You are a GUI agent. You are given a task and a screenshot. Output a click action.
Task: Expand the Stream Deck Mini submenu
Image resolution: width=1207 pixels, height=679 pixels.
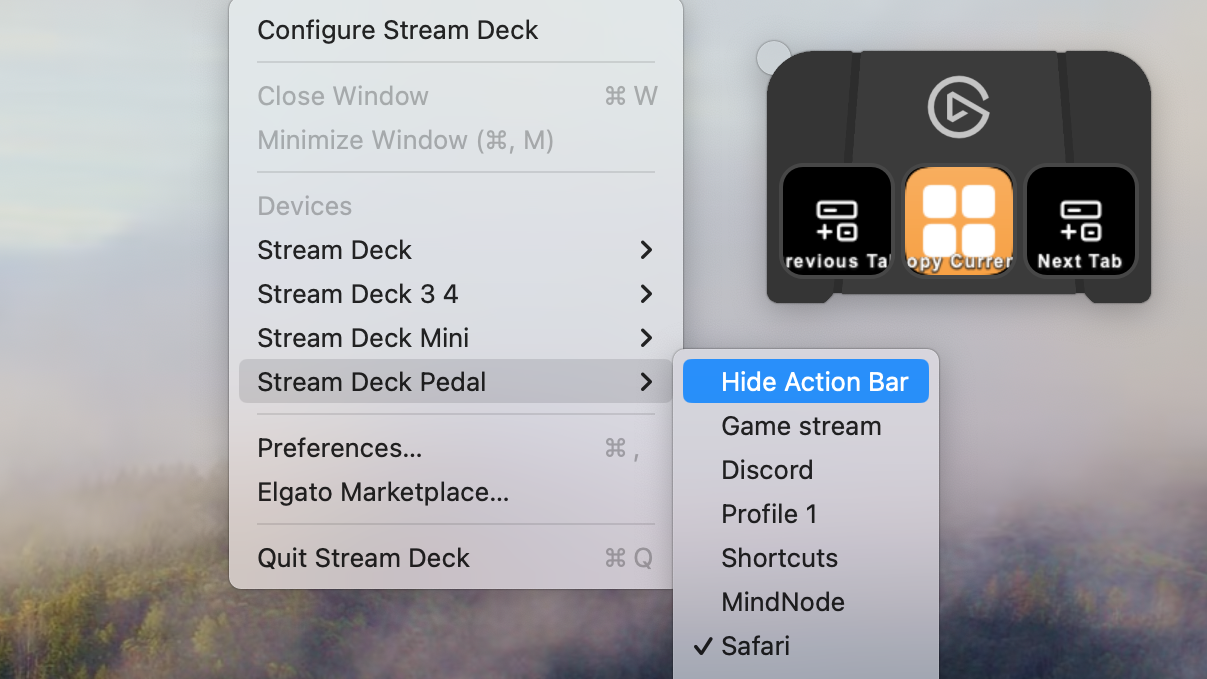tap(456, 338)
